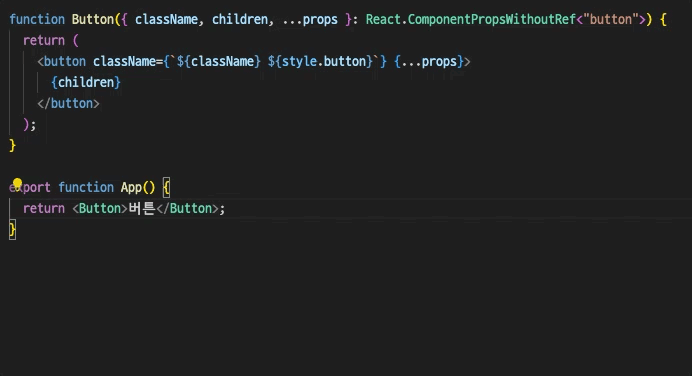Click the closing '</button>' tag
692x376 pixels.
click(x=68, y=103)
